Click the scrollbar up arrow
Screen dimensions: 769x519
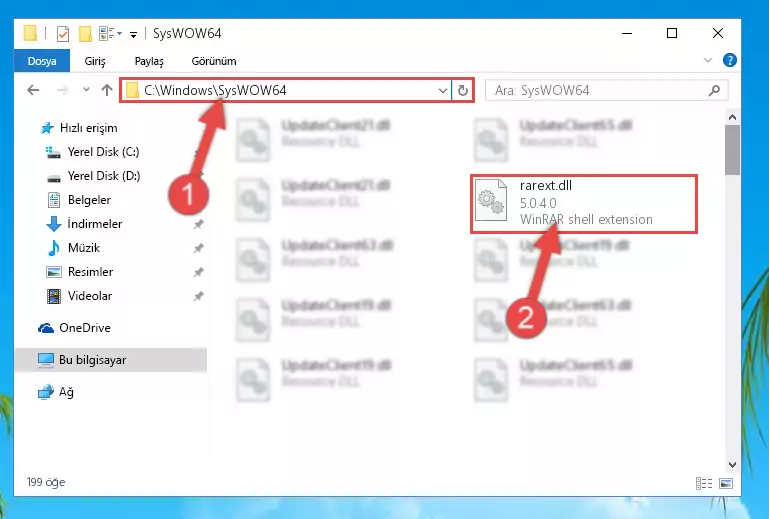click(x=732, y=117)
